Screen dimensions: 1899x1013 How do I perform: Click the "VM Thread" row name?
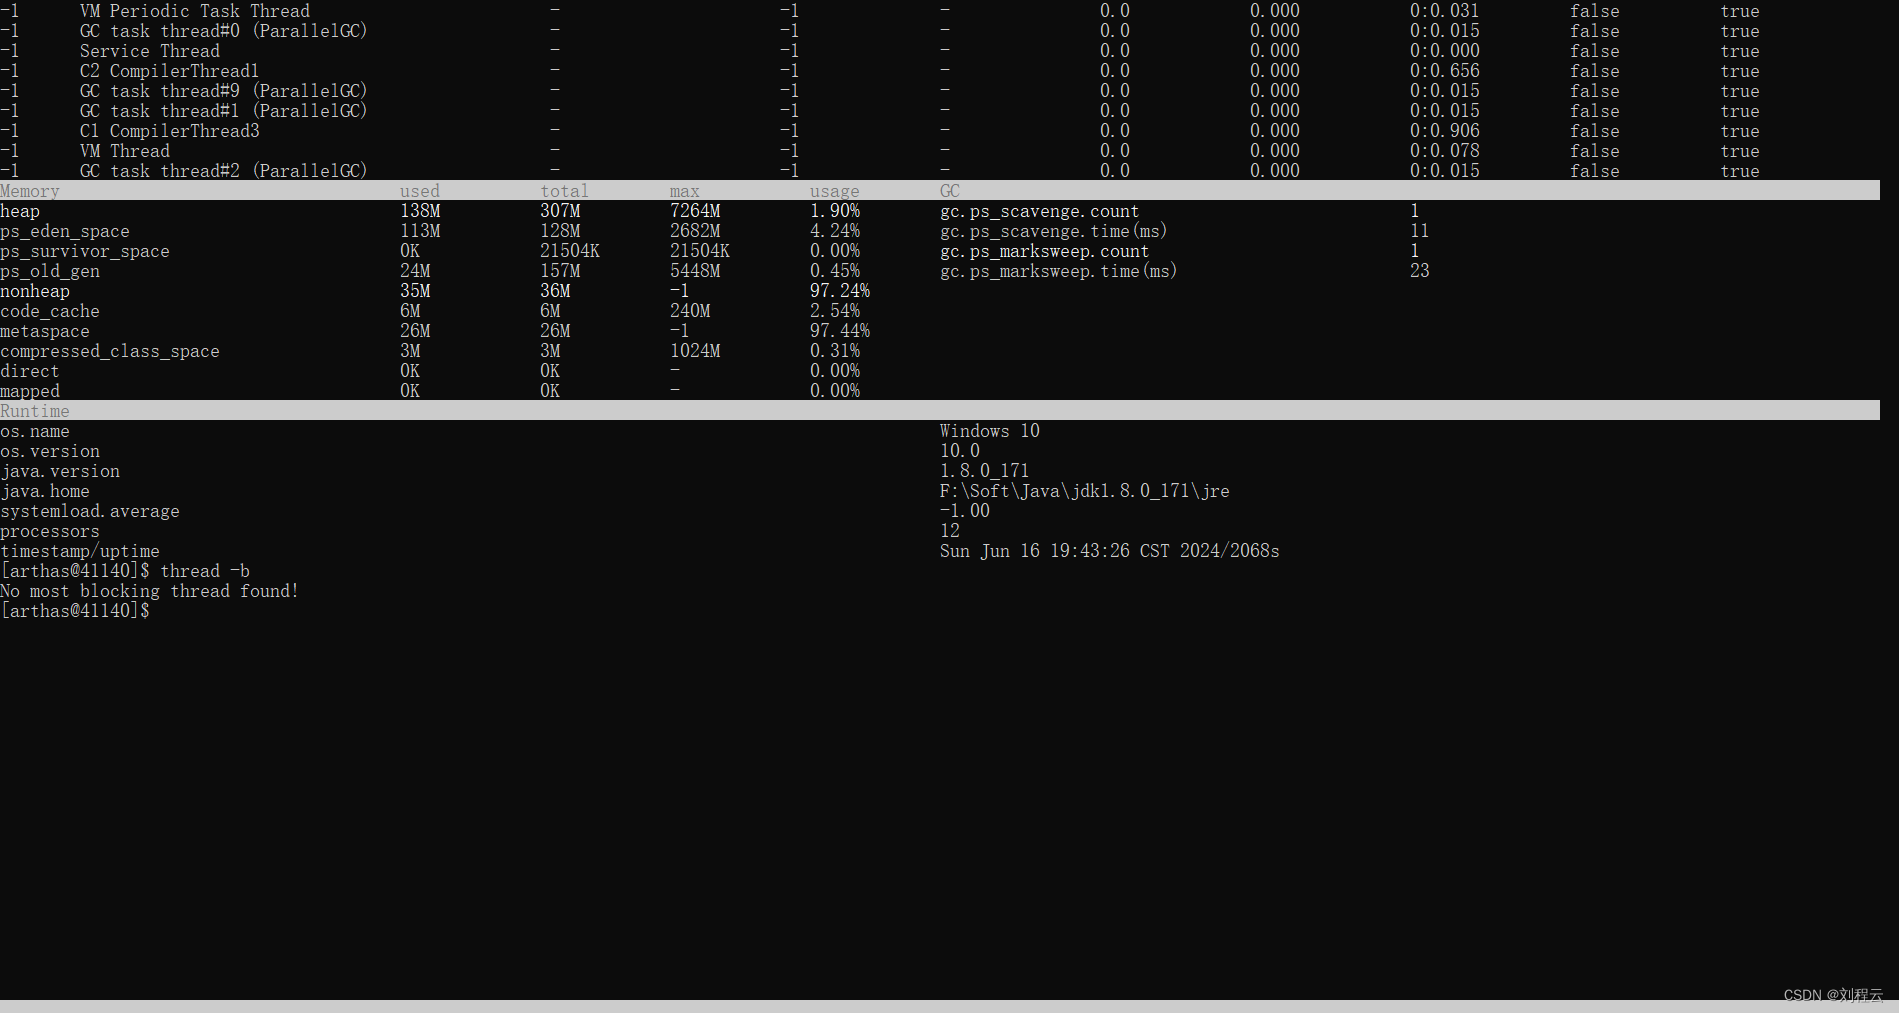[x=125, y=151]
